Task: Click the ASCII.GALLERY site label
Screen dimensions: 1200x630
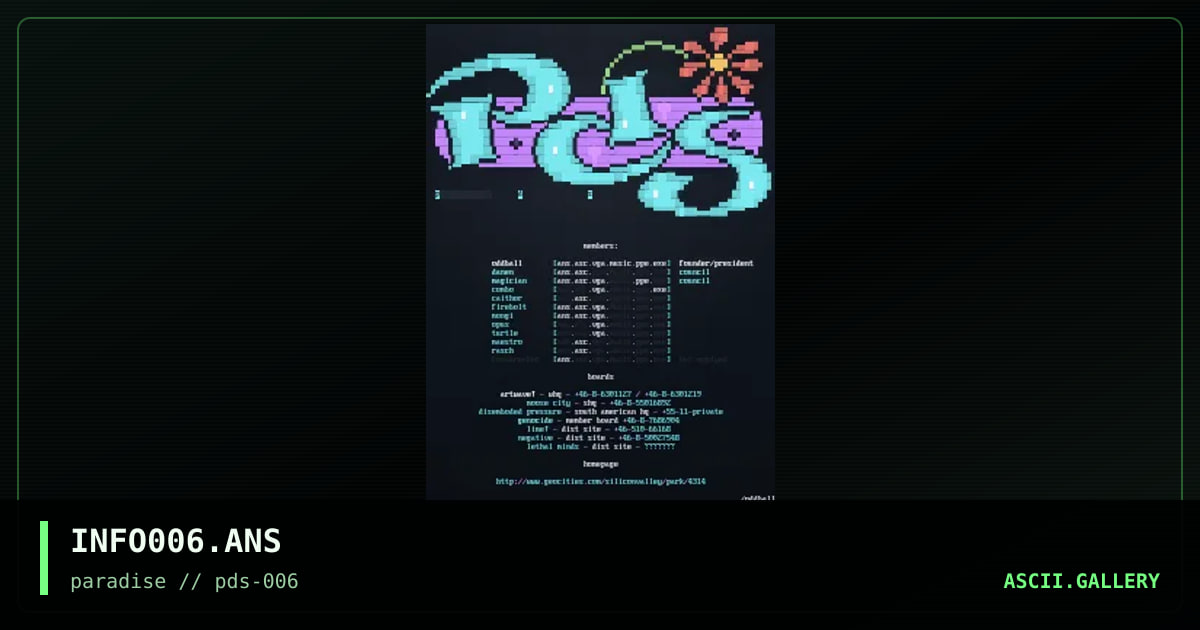Action: (1081, 581)
